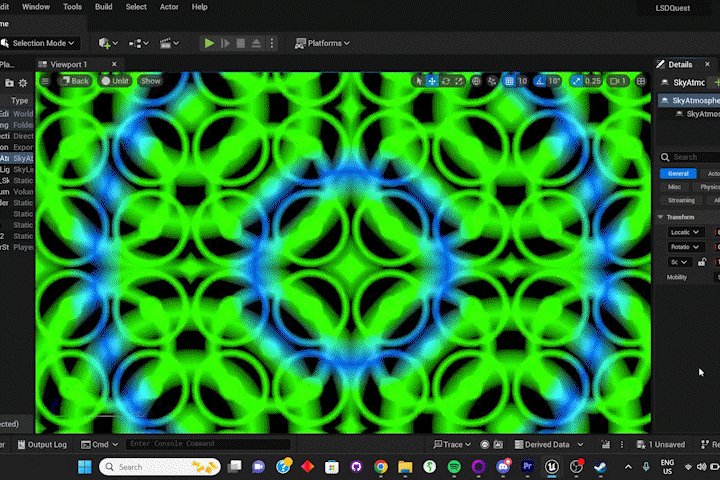720x480 pixels.
Task: Open File Explorer from taskbar
Action: (405, 467)
